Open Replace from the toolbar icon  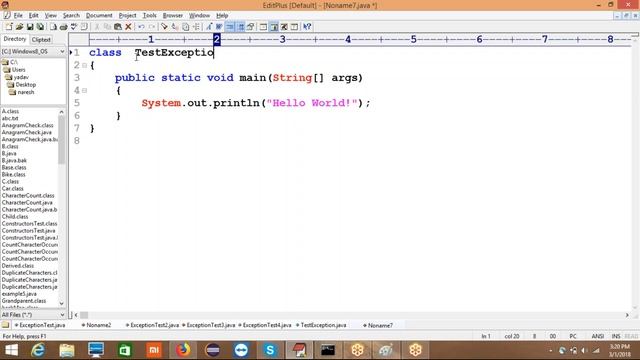175,27
